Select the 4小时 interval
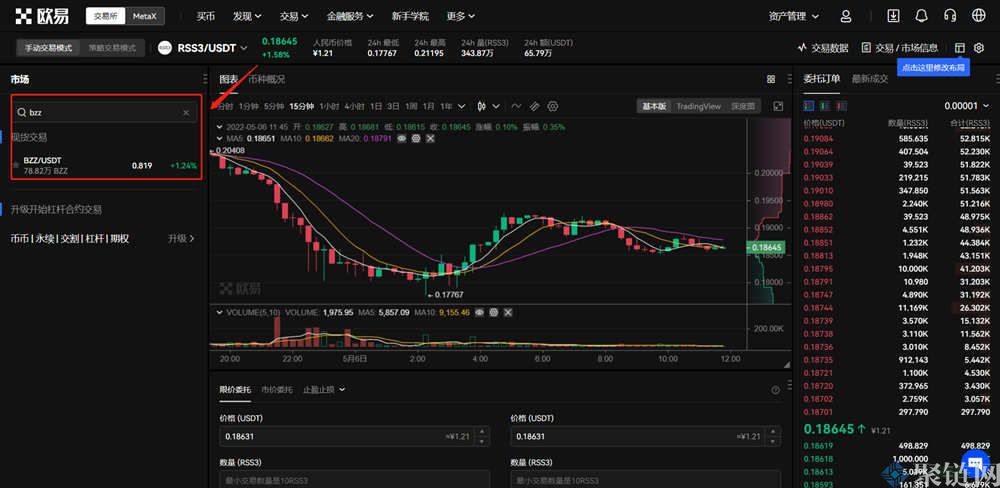The width and height of the screenshot is (1000, 488). tap(354, 106)
